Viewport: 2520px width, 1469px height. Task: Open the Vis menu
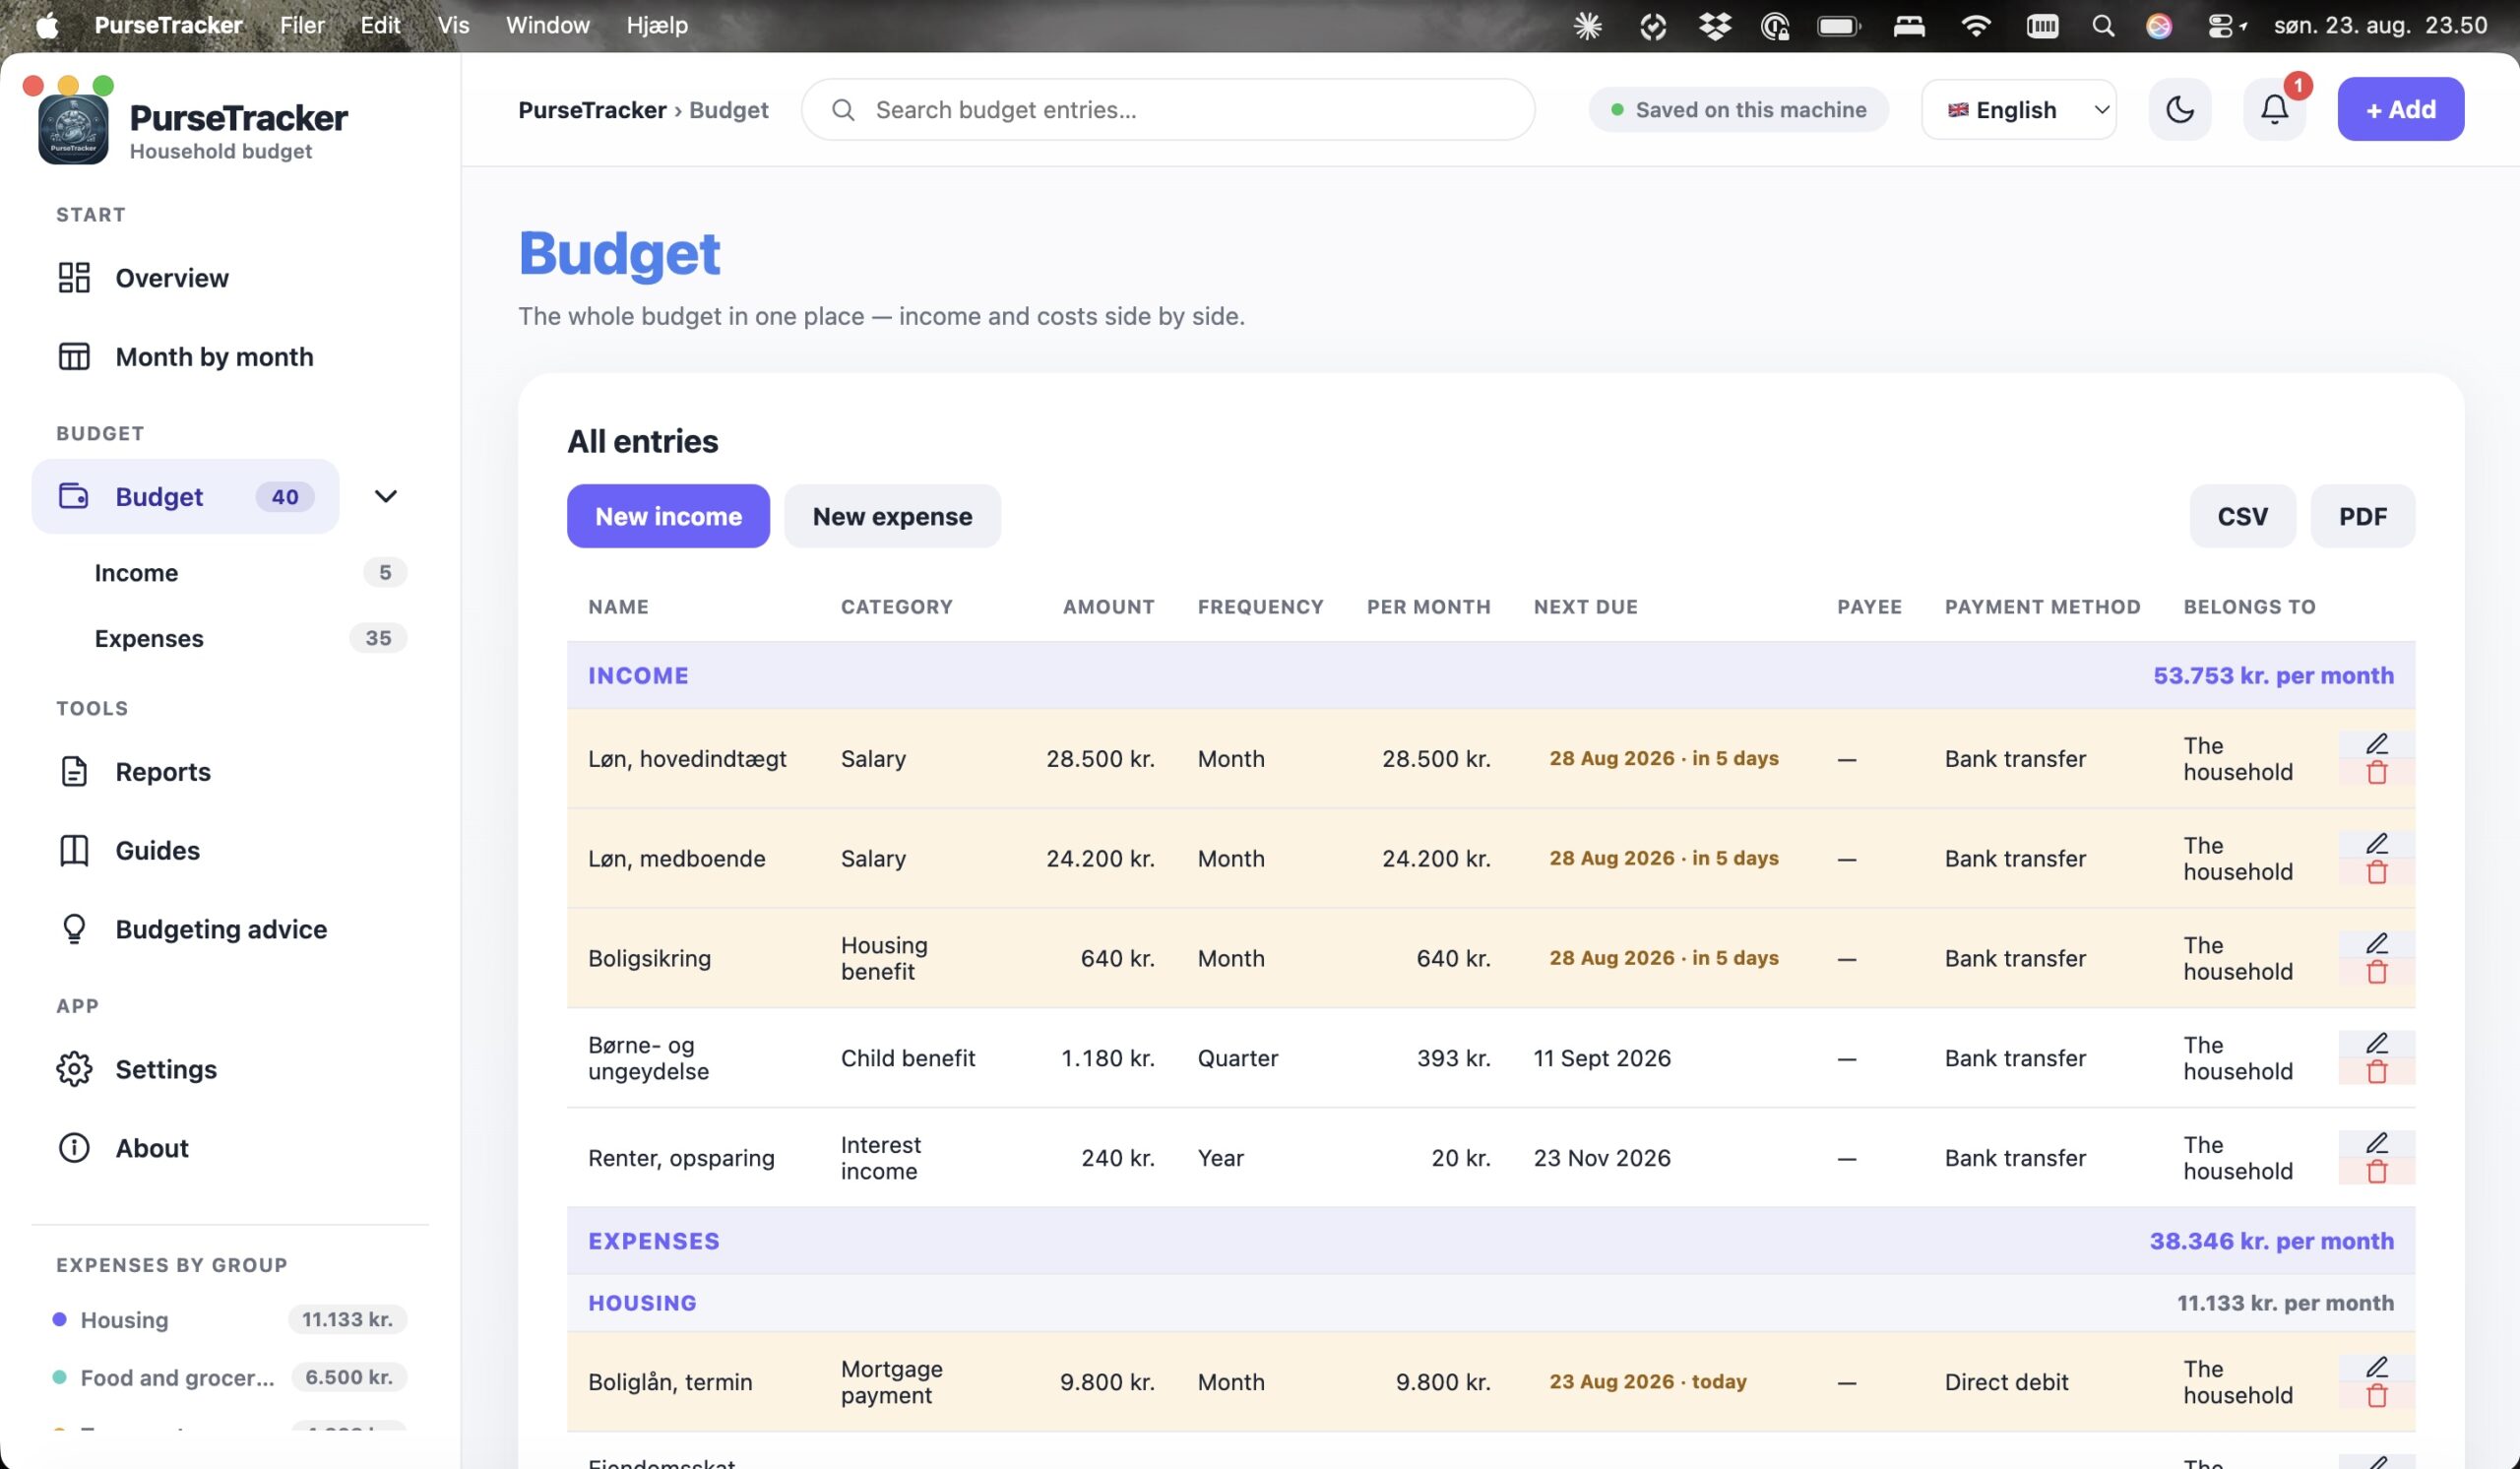(453, 26)
